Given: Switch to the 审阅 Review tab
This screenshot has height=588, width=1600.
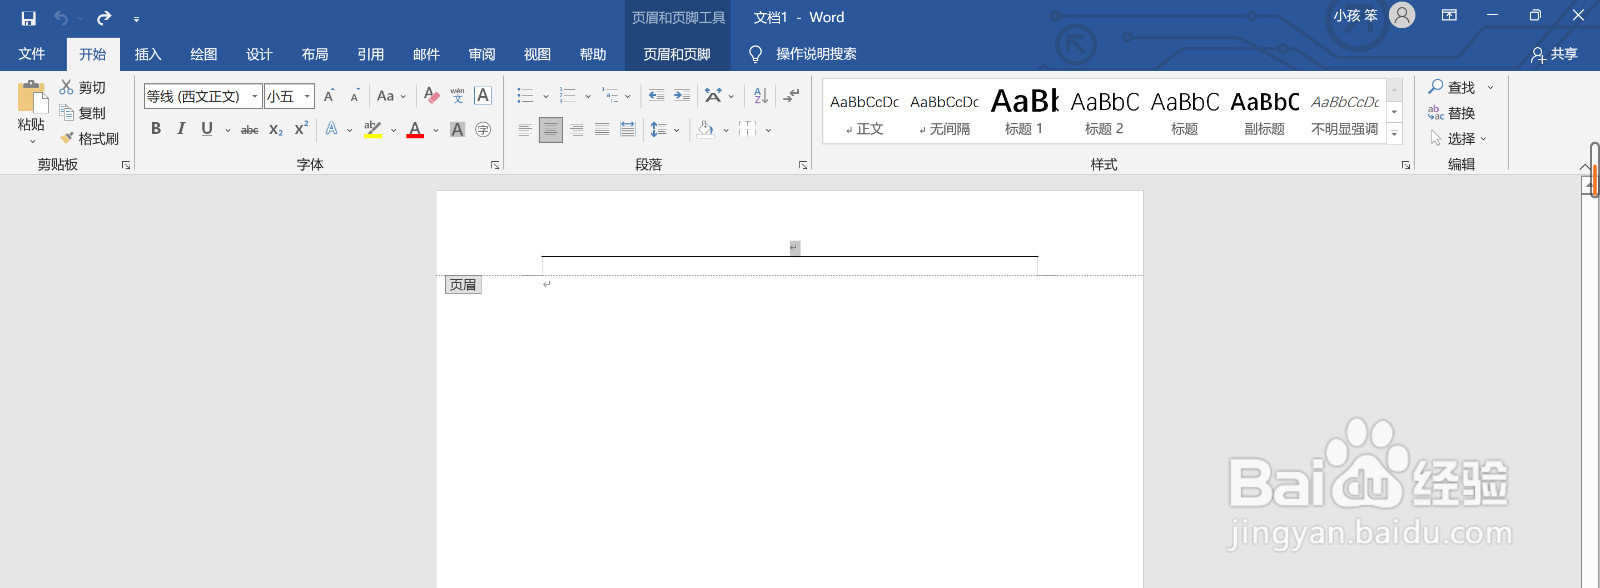Looking at the screenshot, I should pyautogui.click(x=482, y=54).
